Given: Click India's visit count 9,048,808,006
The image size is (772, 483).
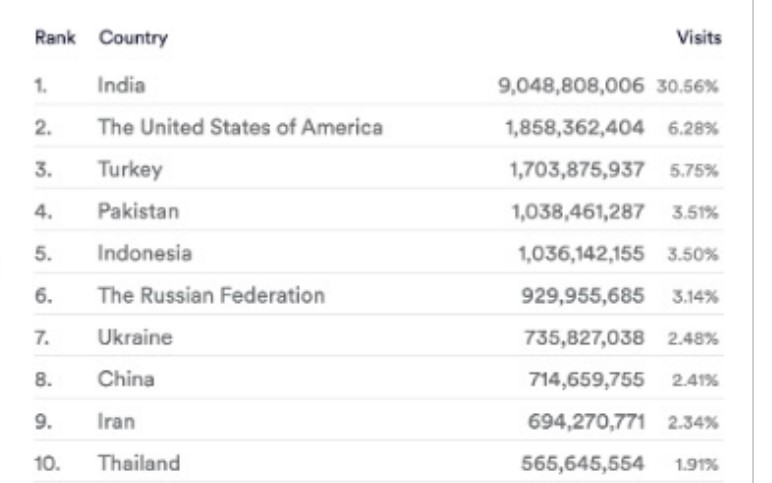Looking at the screenshot, I should pyautogui.click(x=571, y=86).
